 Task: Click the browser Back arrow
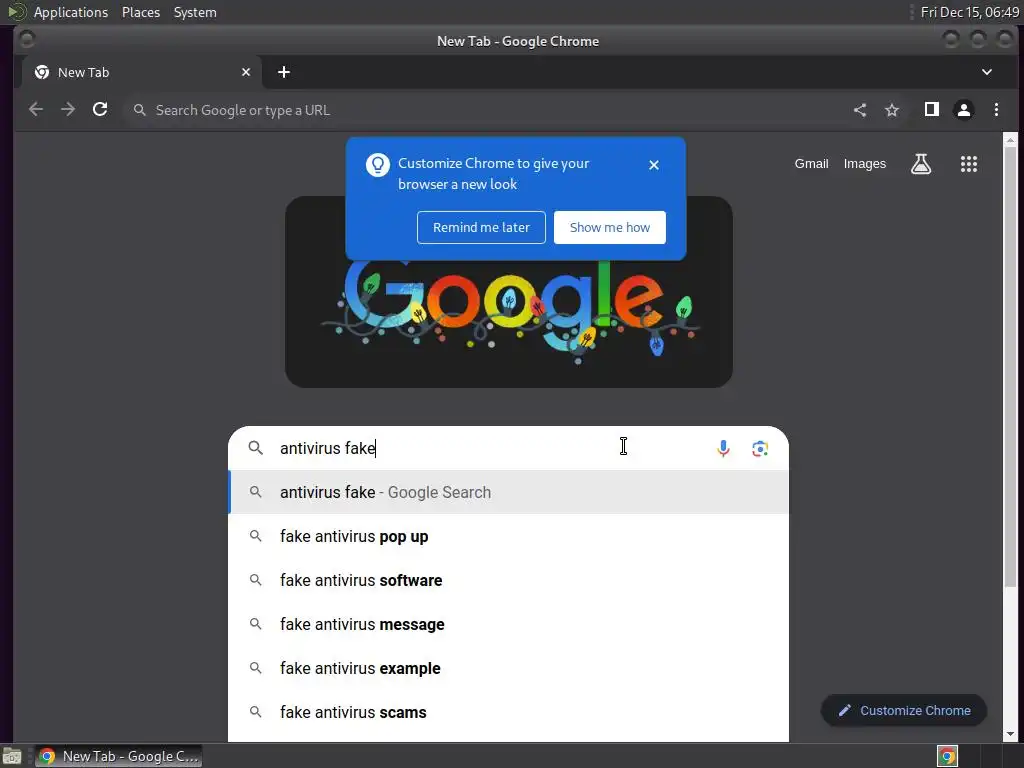[36, 110]
